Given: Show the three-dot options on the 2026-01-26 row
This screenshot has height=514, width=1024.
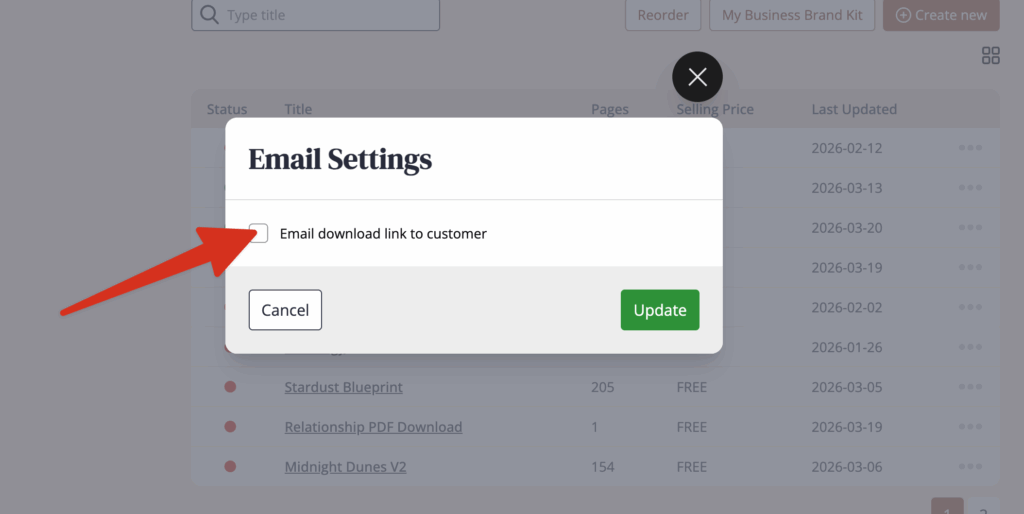Looking at the screenshot, I should 969,348.
